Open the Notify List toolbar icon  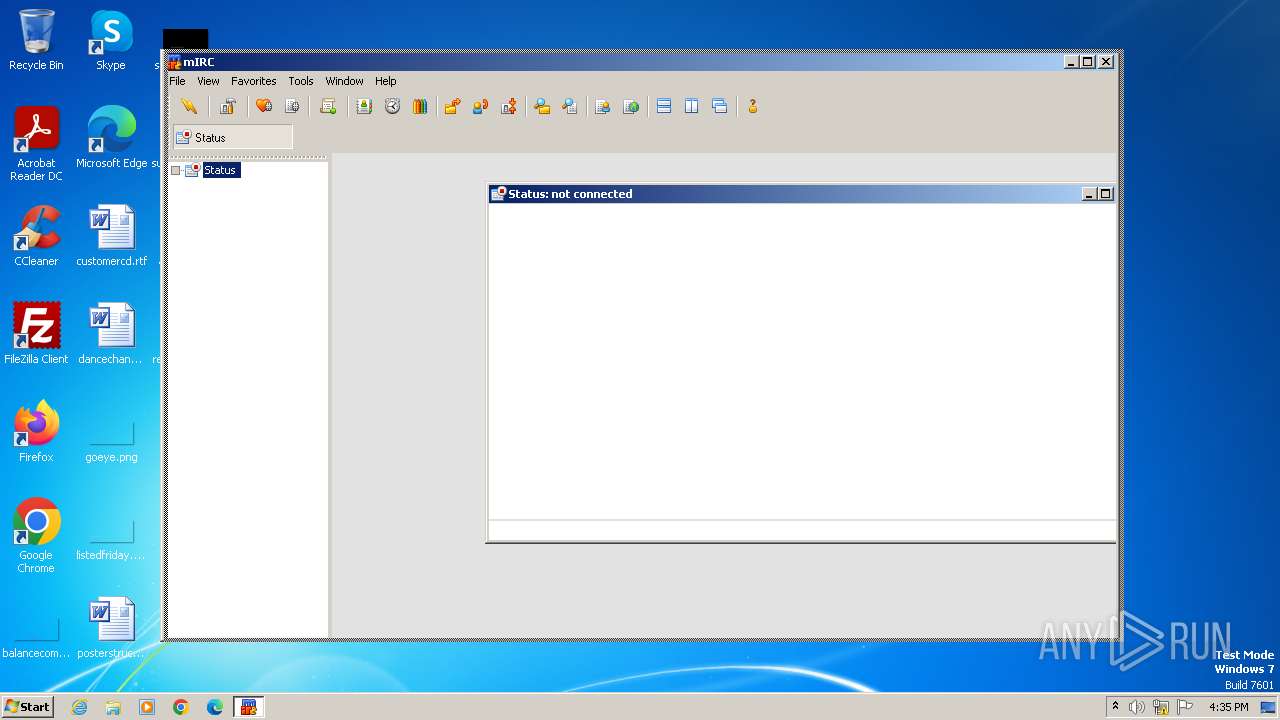603,106
